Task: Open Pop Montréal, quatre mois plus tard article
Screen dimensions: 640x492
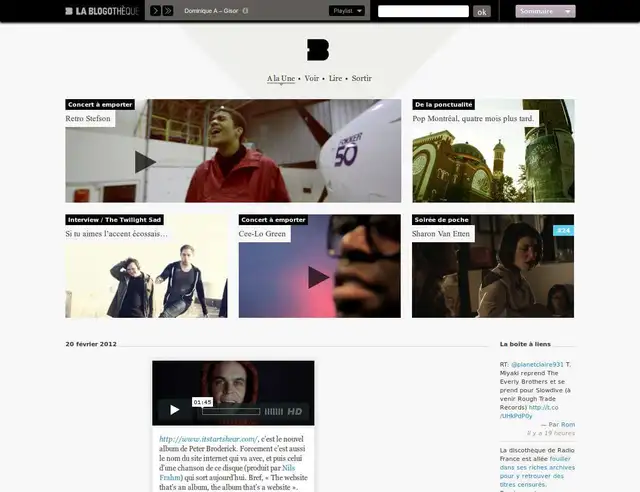Action: click(x=473, y=119)
